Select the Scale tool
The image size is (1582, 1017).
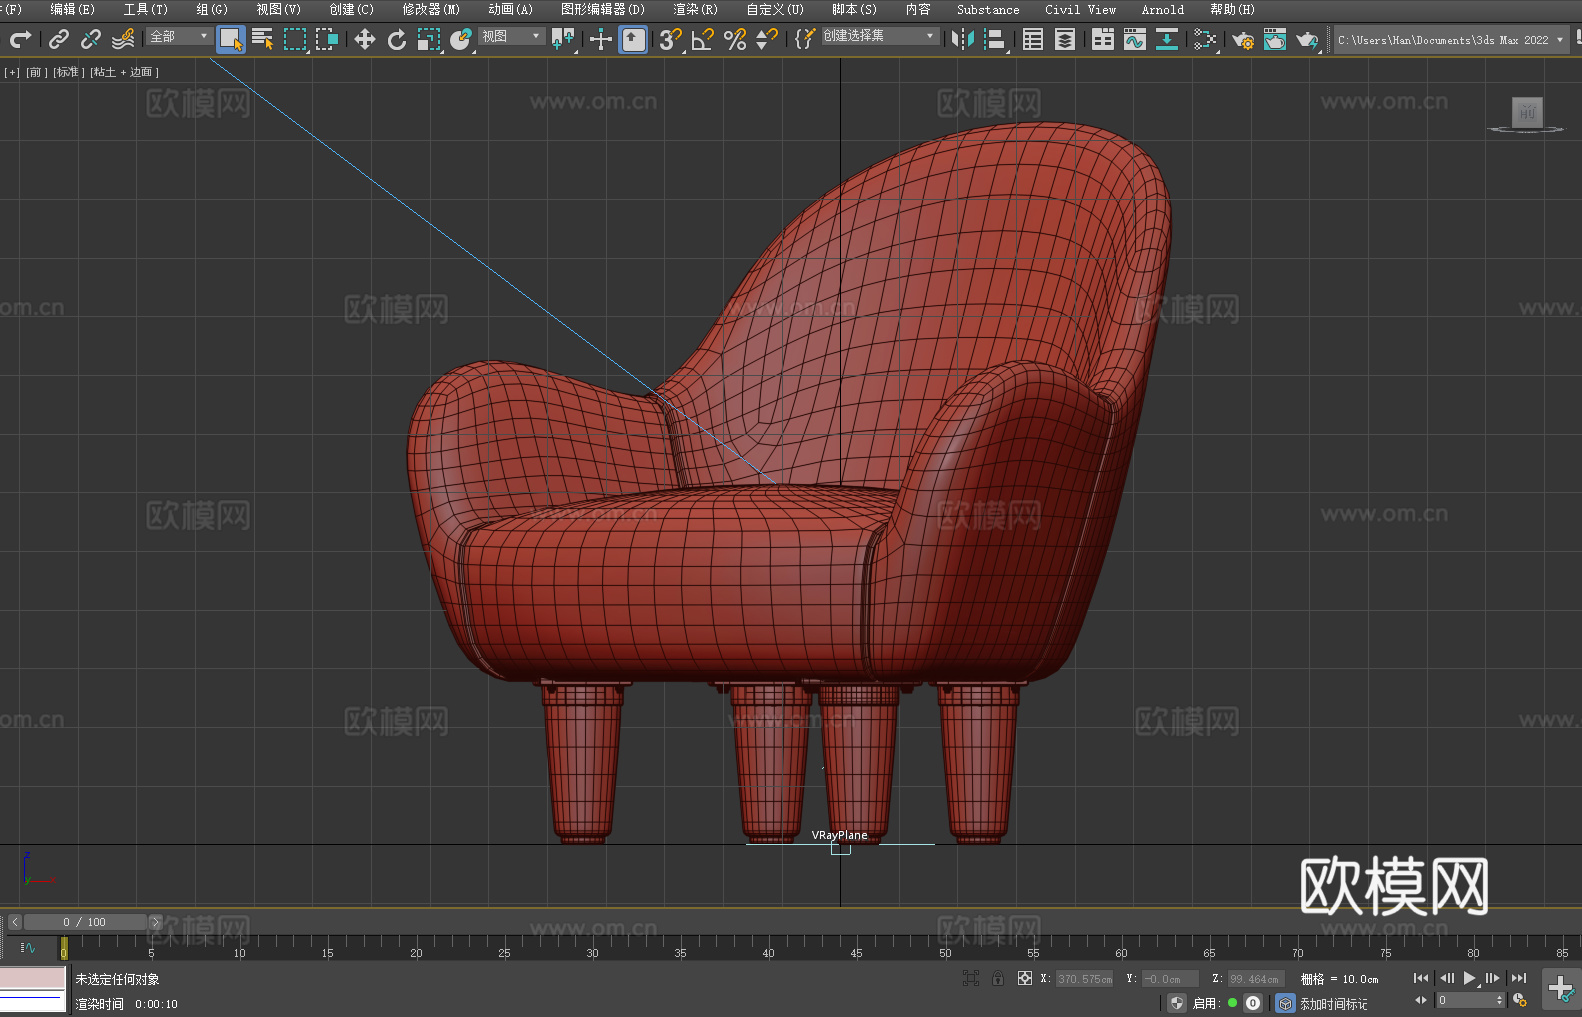(x=429, y=39)
